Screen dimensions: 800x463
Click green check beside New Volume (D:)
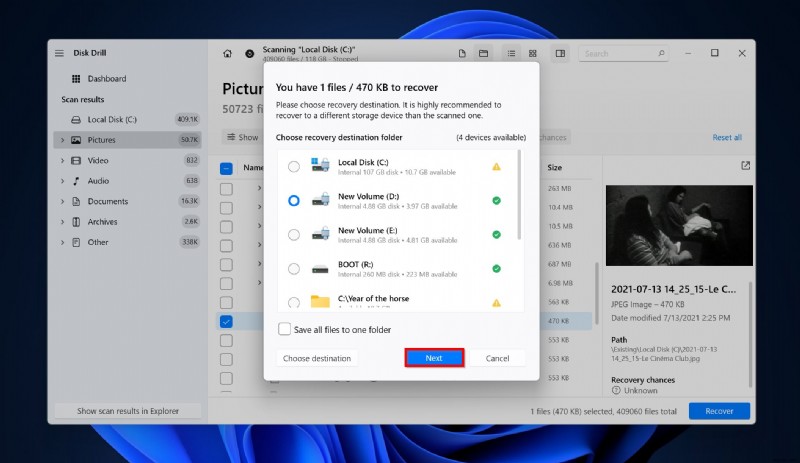[x=496, y=201]
